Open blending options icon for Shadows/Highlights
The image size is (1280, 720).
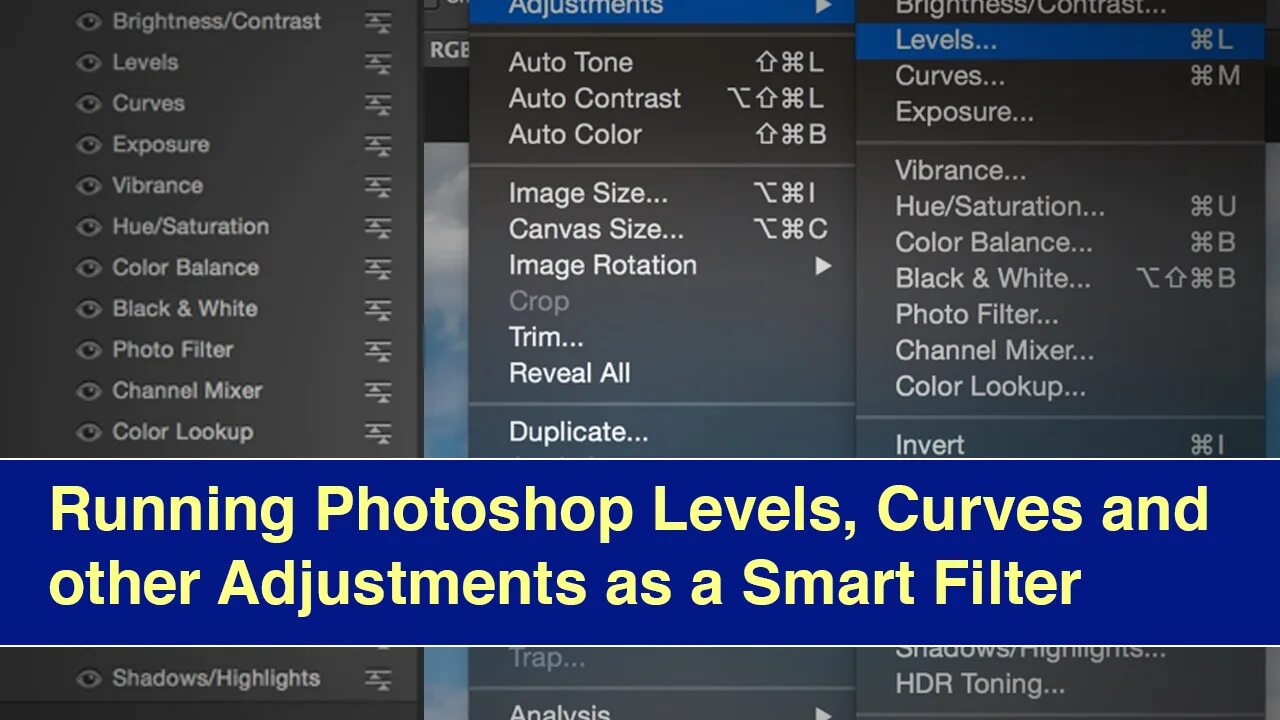[378, 679]
